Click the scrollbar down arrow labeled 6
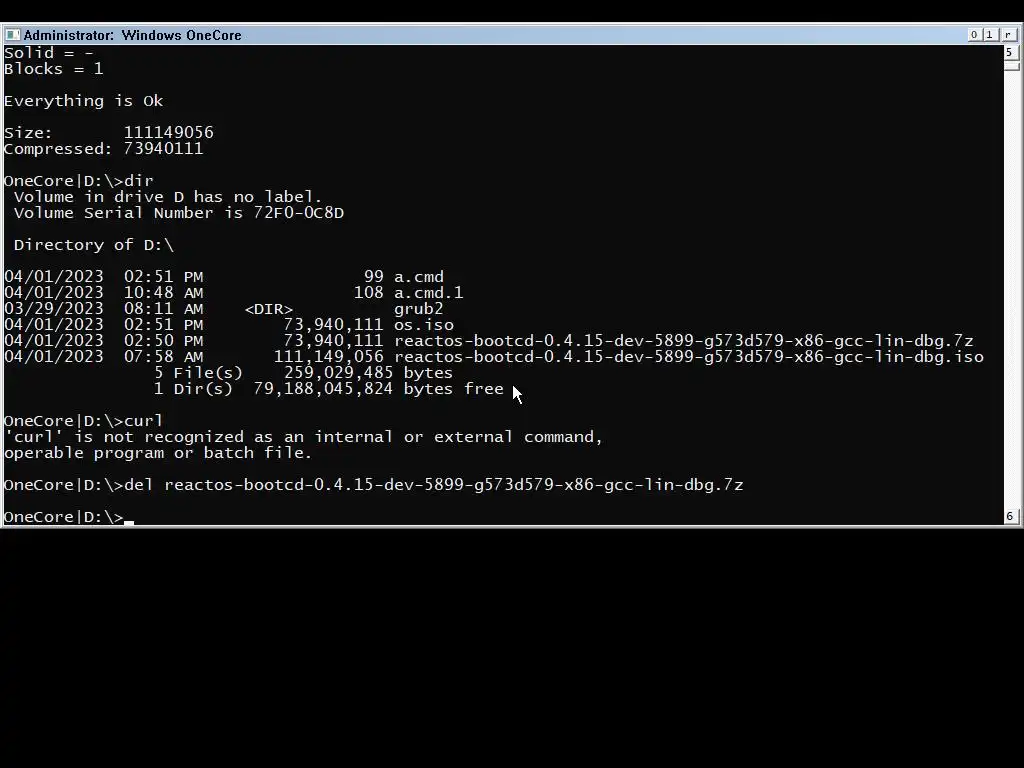Screen dimensions: 1024x768 click(x=1010, y=516)
